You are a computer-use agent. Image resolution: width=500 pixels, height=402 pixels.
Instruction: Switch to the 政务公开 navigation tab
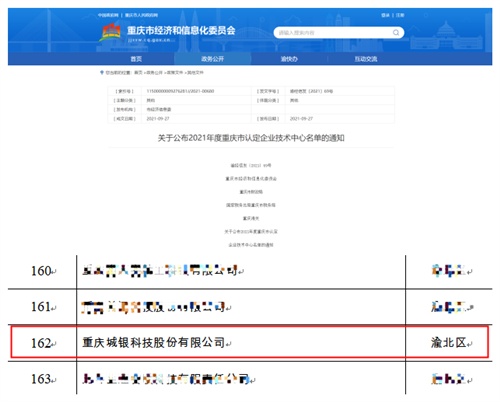pos(212,59)
